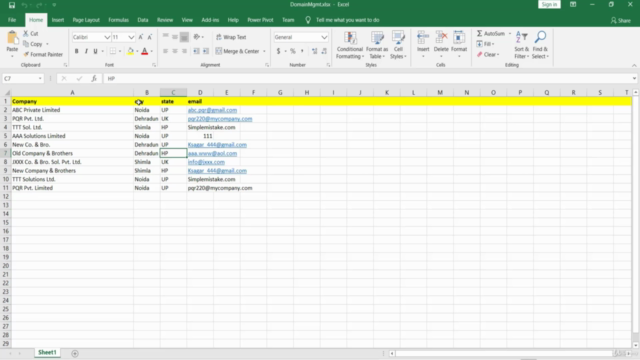This screenshot has width=640, height=360.
Task: Toggle Middle Align button
Action: 175,37
